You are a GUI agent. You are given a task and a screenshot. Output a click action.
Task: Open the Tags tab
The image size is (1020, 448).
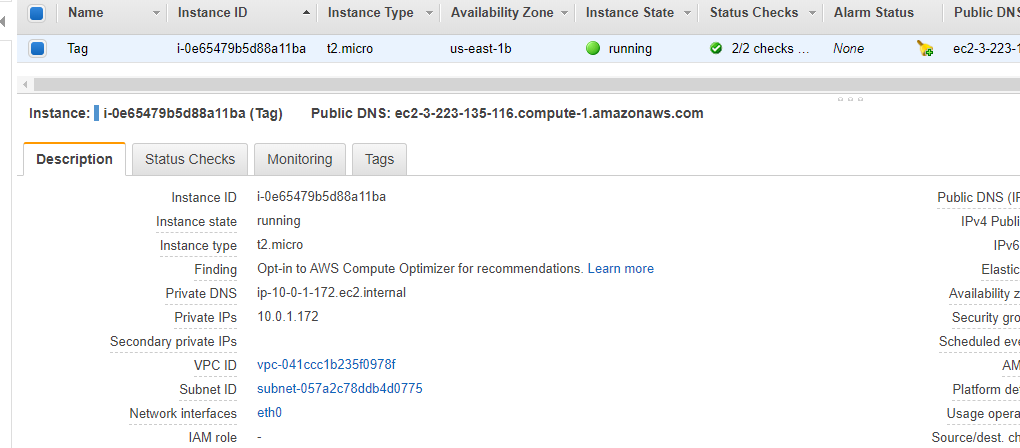[379, 159]
